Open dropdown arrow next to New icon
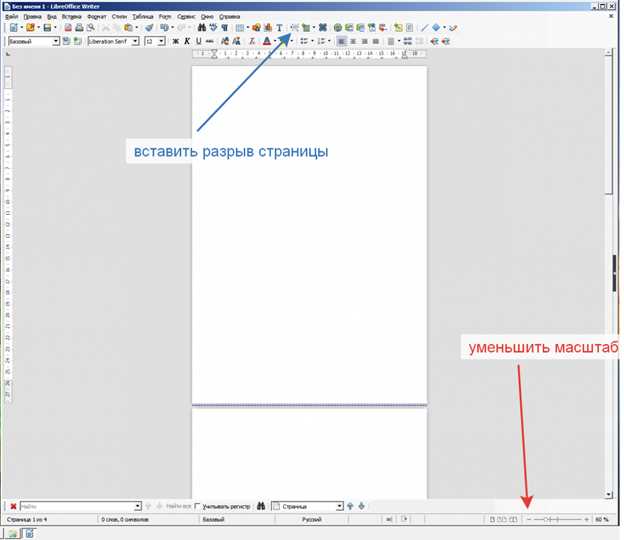Image resolution: width=624 pixels, height=540 pixels. 21,28
